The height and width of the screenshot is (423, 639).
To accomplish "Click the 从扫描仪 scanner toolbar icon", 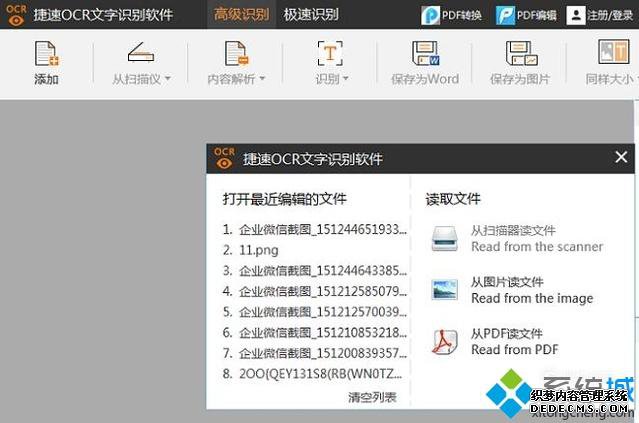I will pyautogui.click(x=141, y=52).
